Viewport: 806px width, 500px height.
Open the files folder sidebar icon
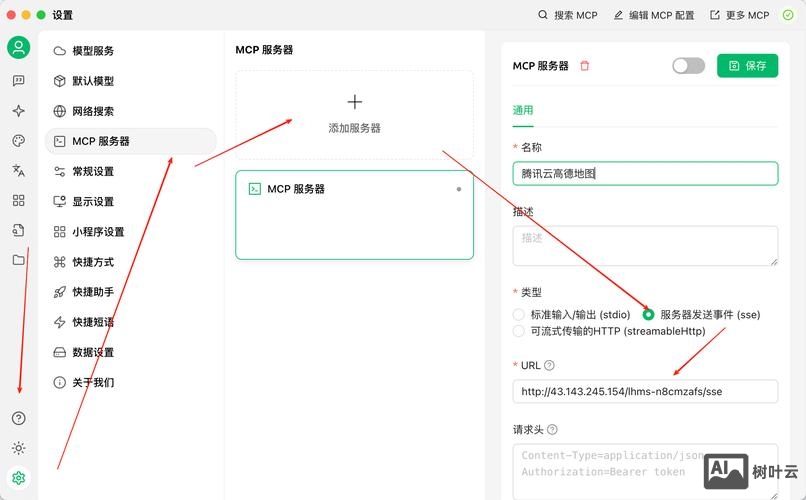pos(19,260)
